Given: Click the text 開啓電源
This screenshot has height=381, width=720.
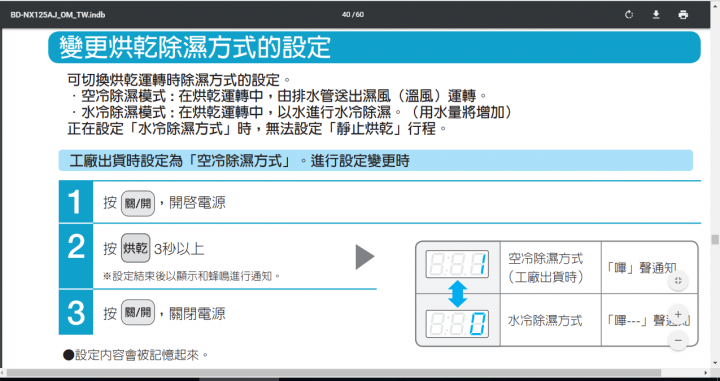Looking at the screenshot, I should coord(197,203).
